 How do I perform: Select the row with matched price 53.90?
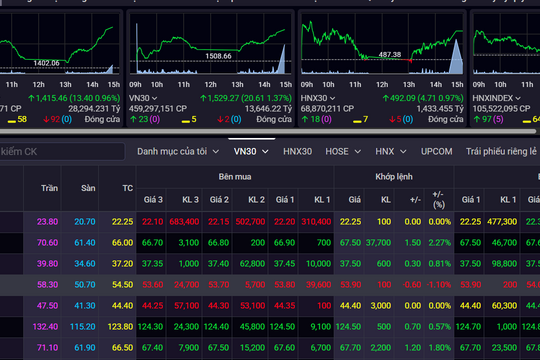point(270,285)
